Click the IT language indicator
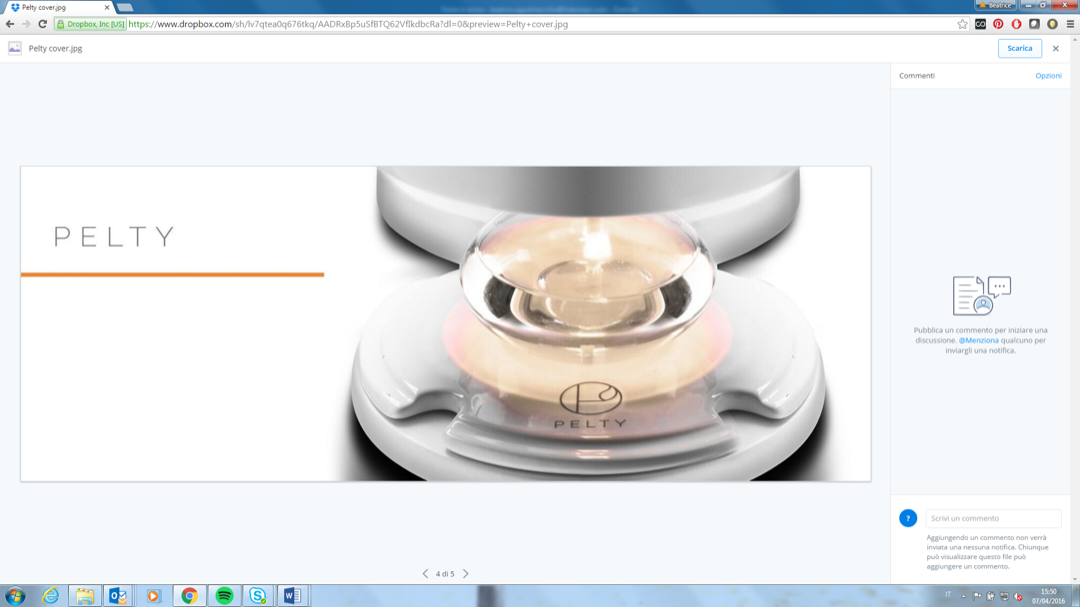Screen dimensions: 1080x607 point(948,595)
